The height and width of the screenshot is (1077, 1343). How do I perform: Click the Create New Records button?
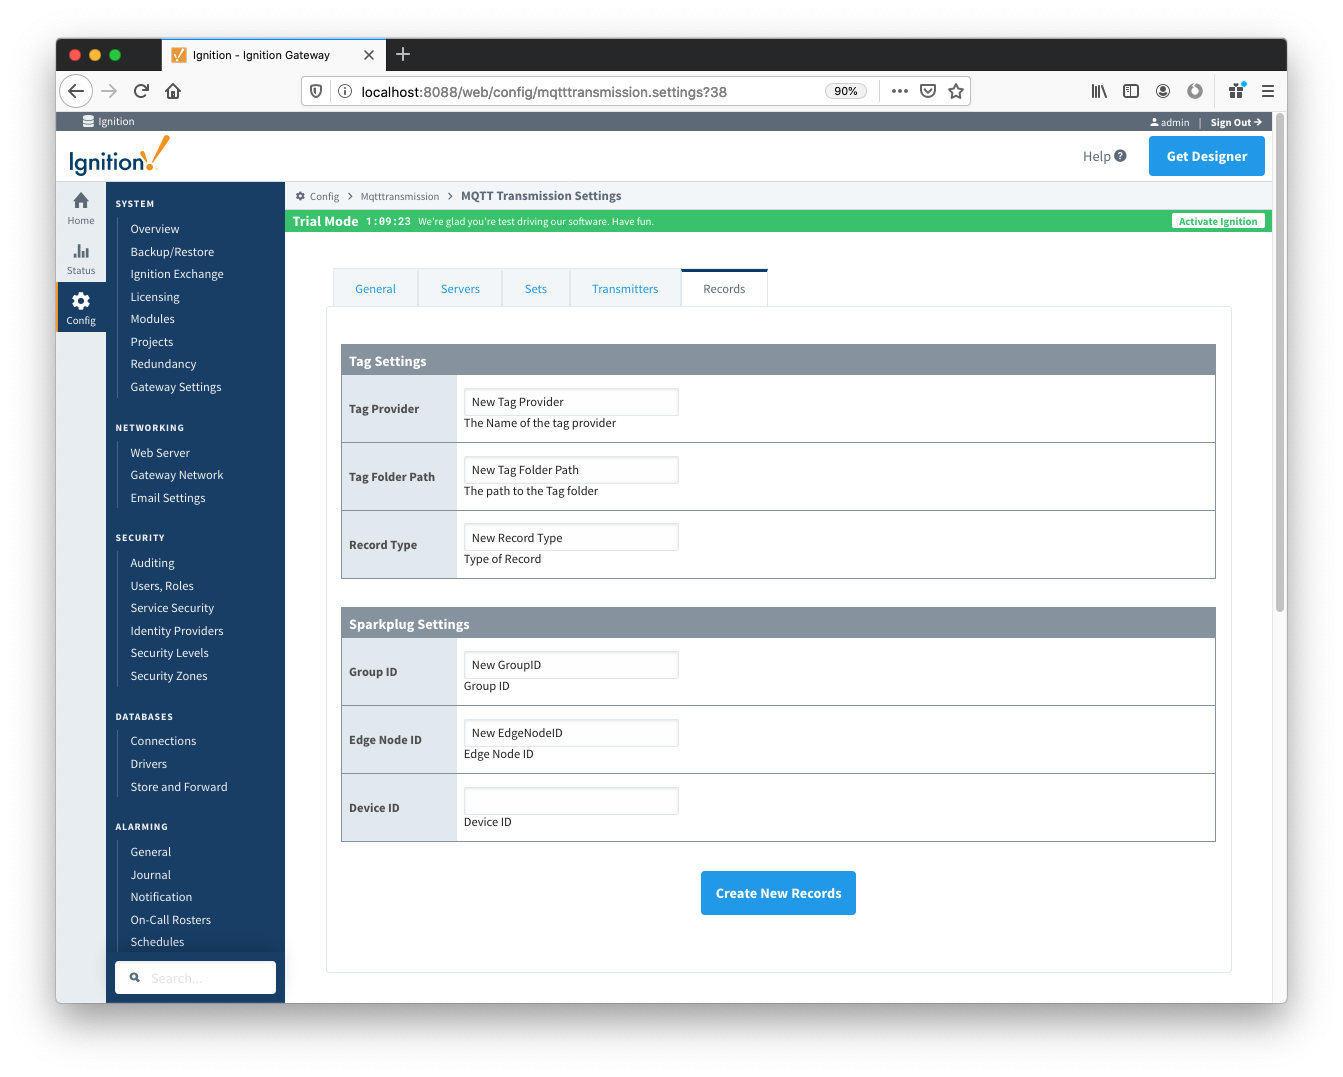(778, 893)
